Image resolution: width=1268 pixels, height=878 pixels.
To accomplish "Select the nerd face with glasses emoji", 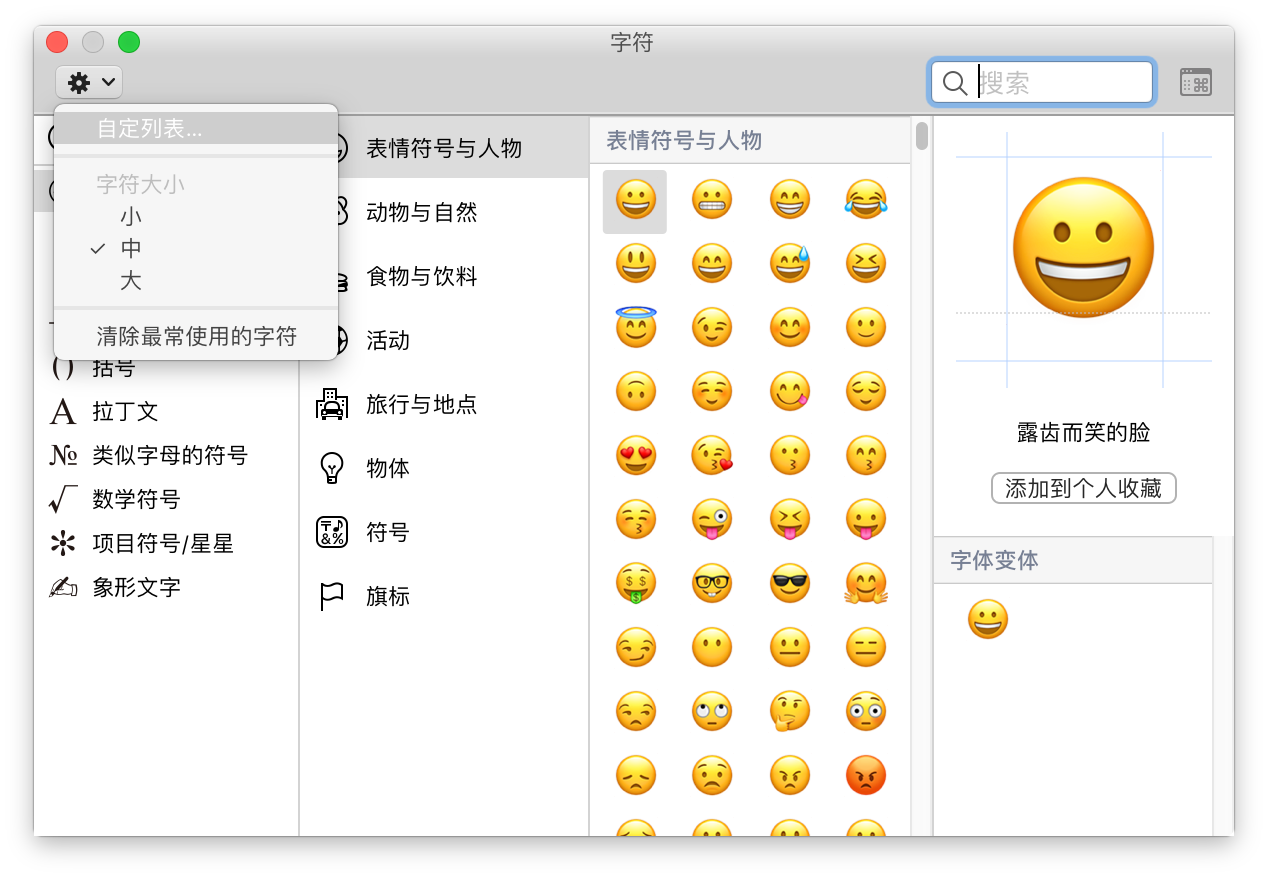I will point(712,583).
